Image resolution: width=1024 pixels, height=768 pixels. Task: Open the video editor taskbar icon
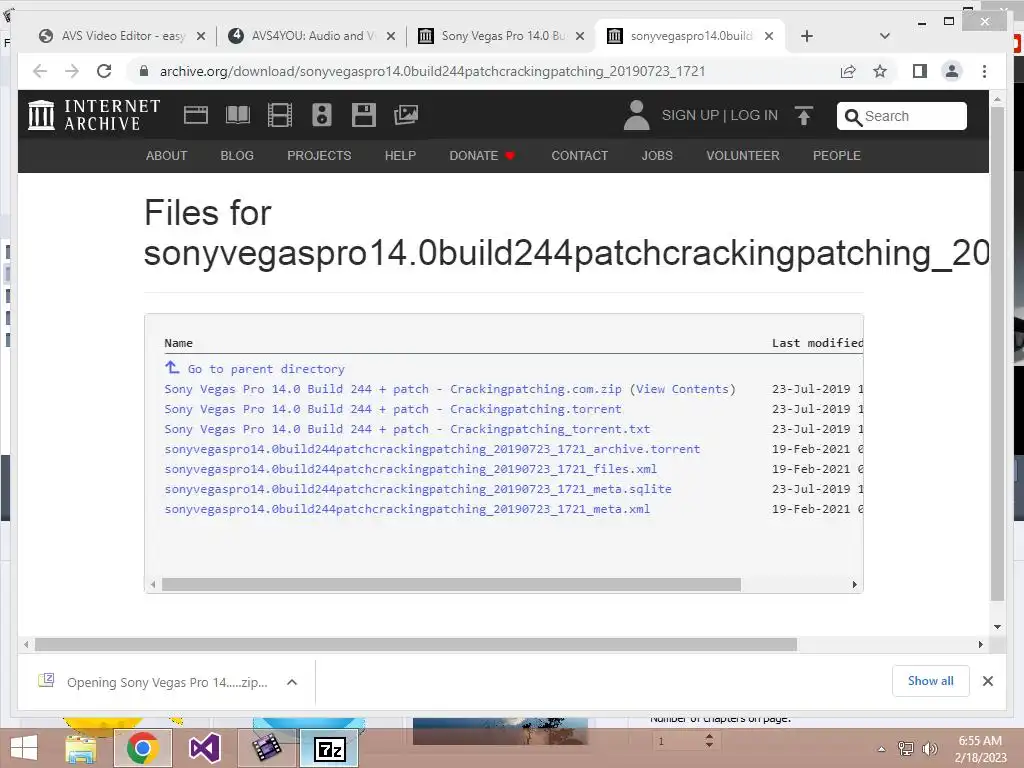click(266, 748)
